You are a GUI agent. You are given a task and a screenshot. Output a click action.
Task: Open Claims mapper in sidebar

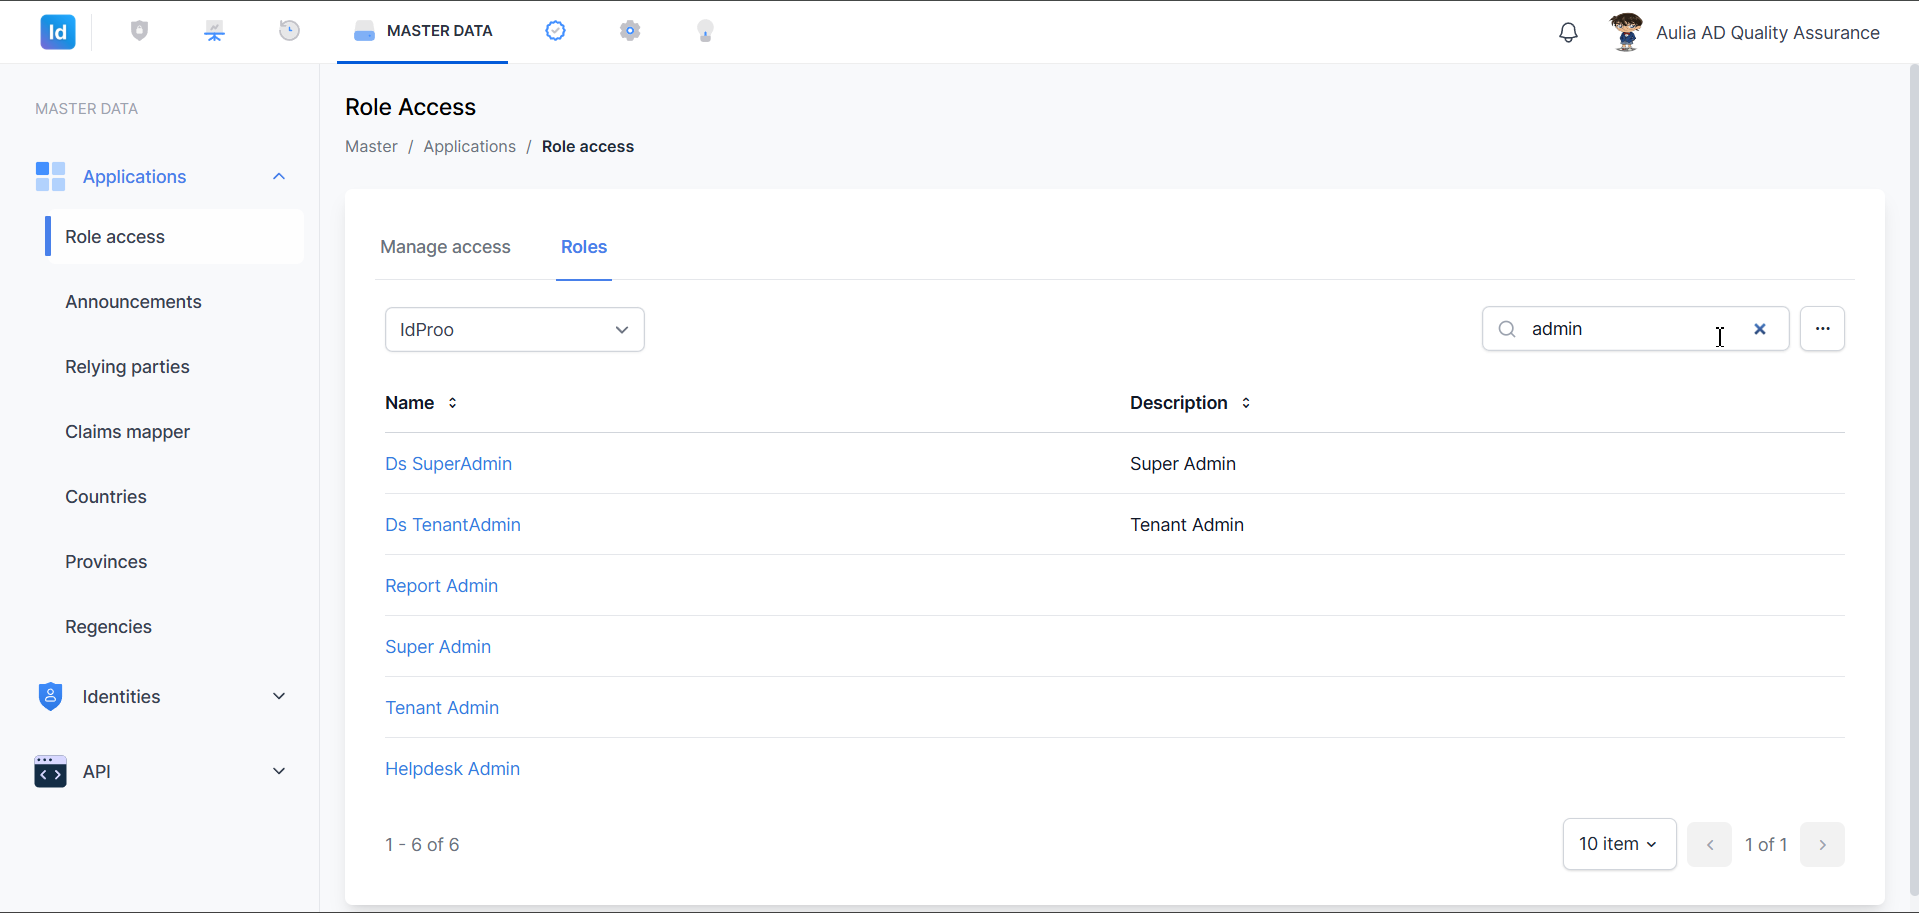[127, 432]
